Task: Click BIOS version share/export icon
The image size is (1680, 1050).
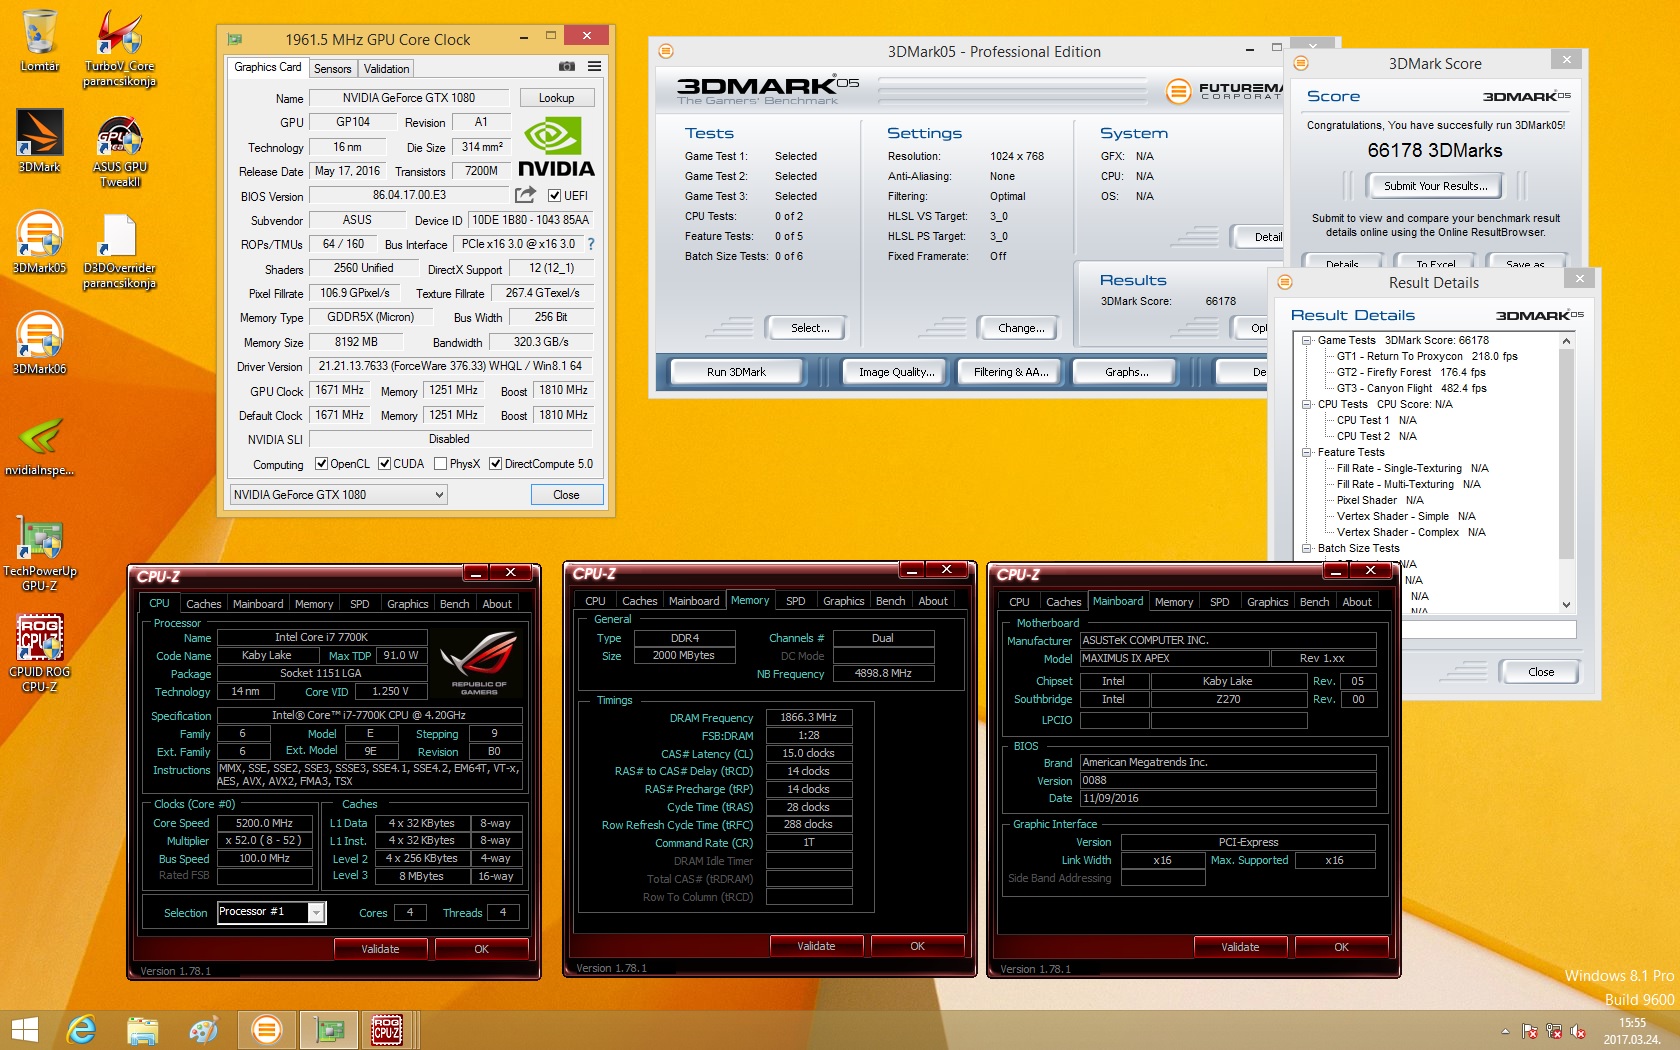Action: coord(525,195)
